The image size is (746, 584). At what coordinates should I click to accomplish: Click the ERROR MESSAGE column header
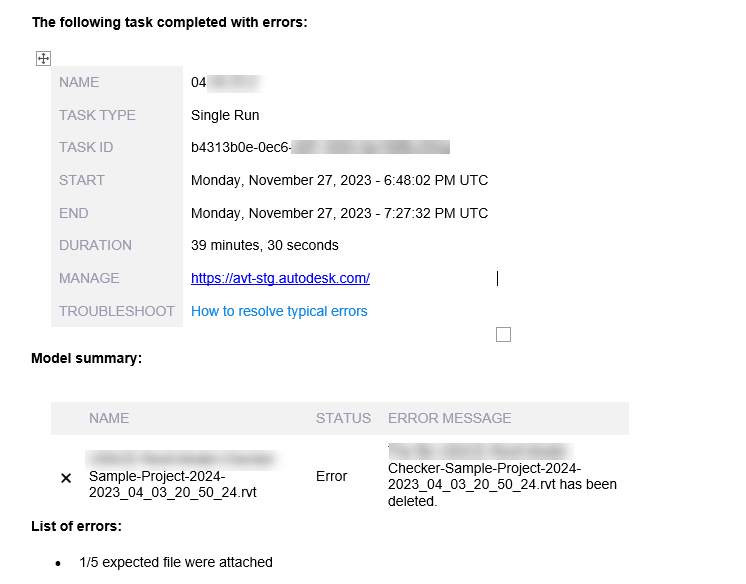tap(449, 418)
